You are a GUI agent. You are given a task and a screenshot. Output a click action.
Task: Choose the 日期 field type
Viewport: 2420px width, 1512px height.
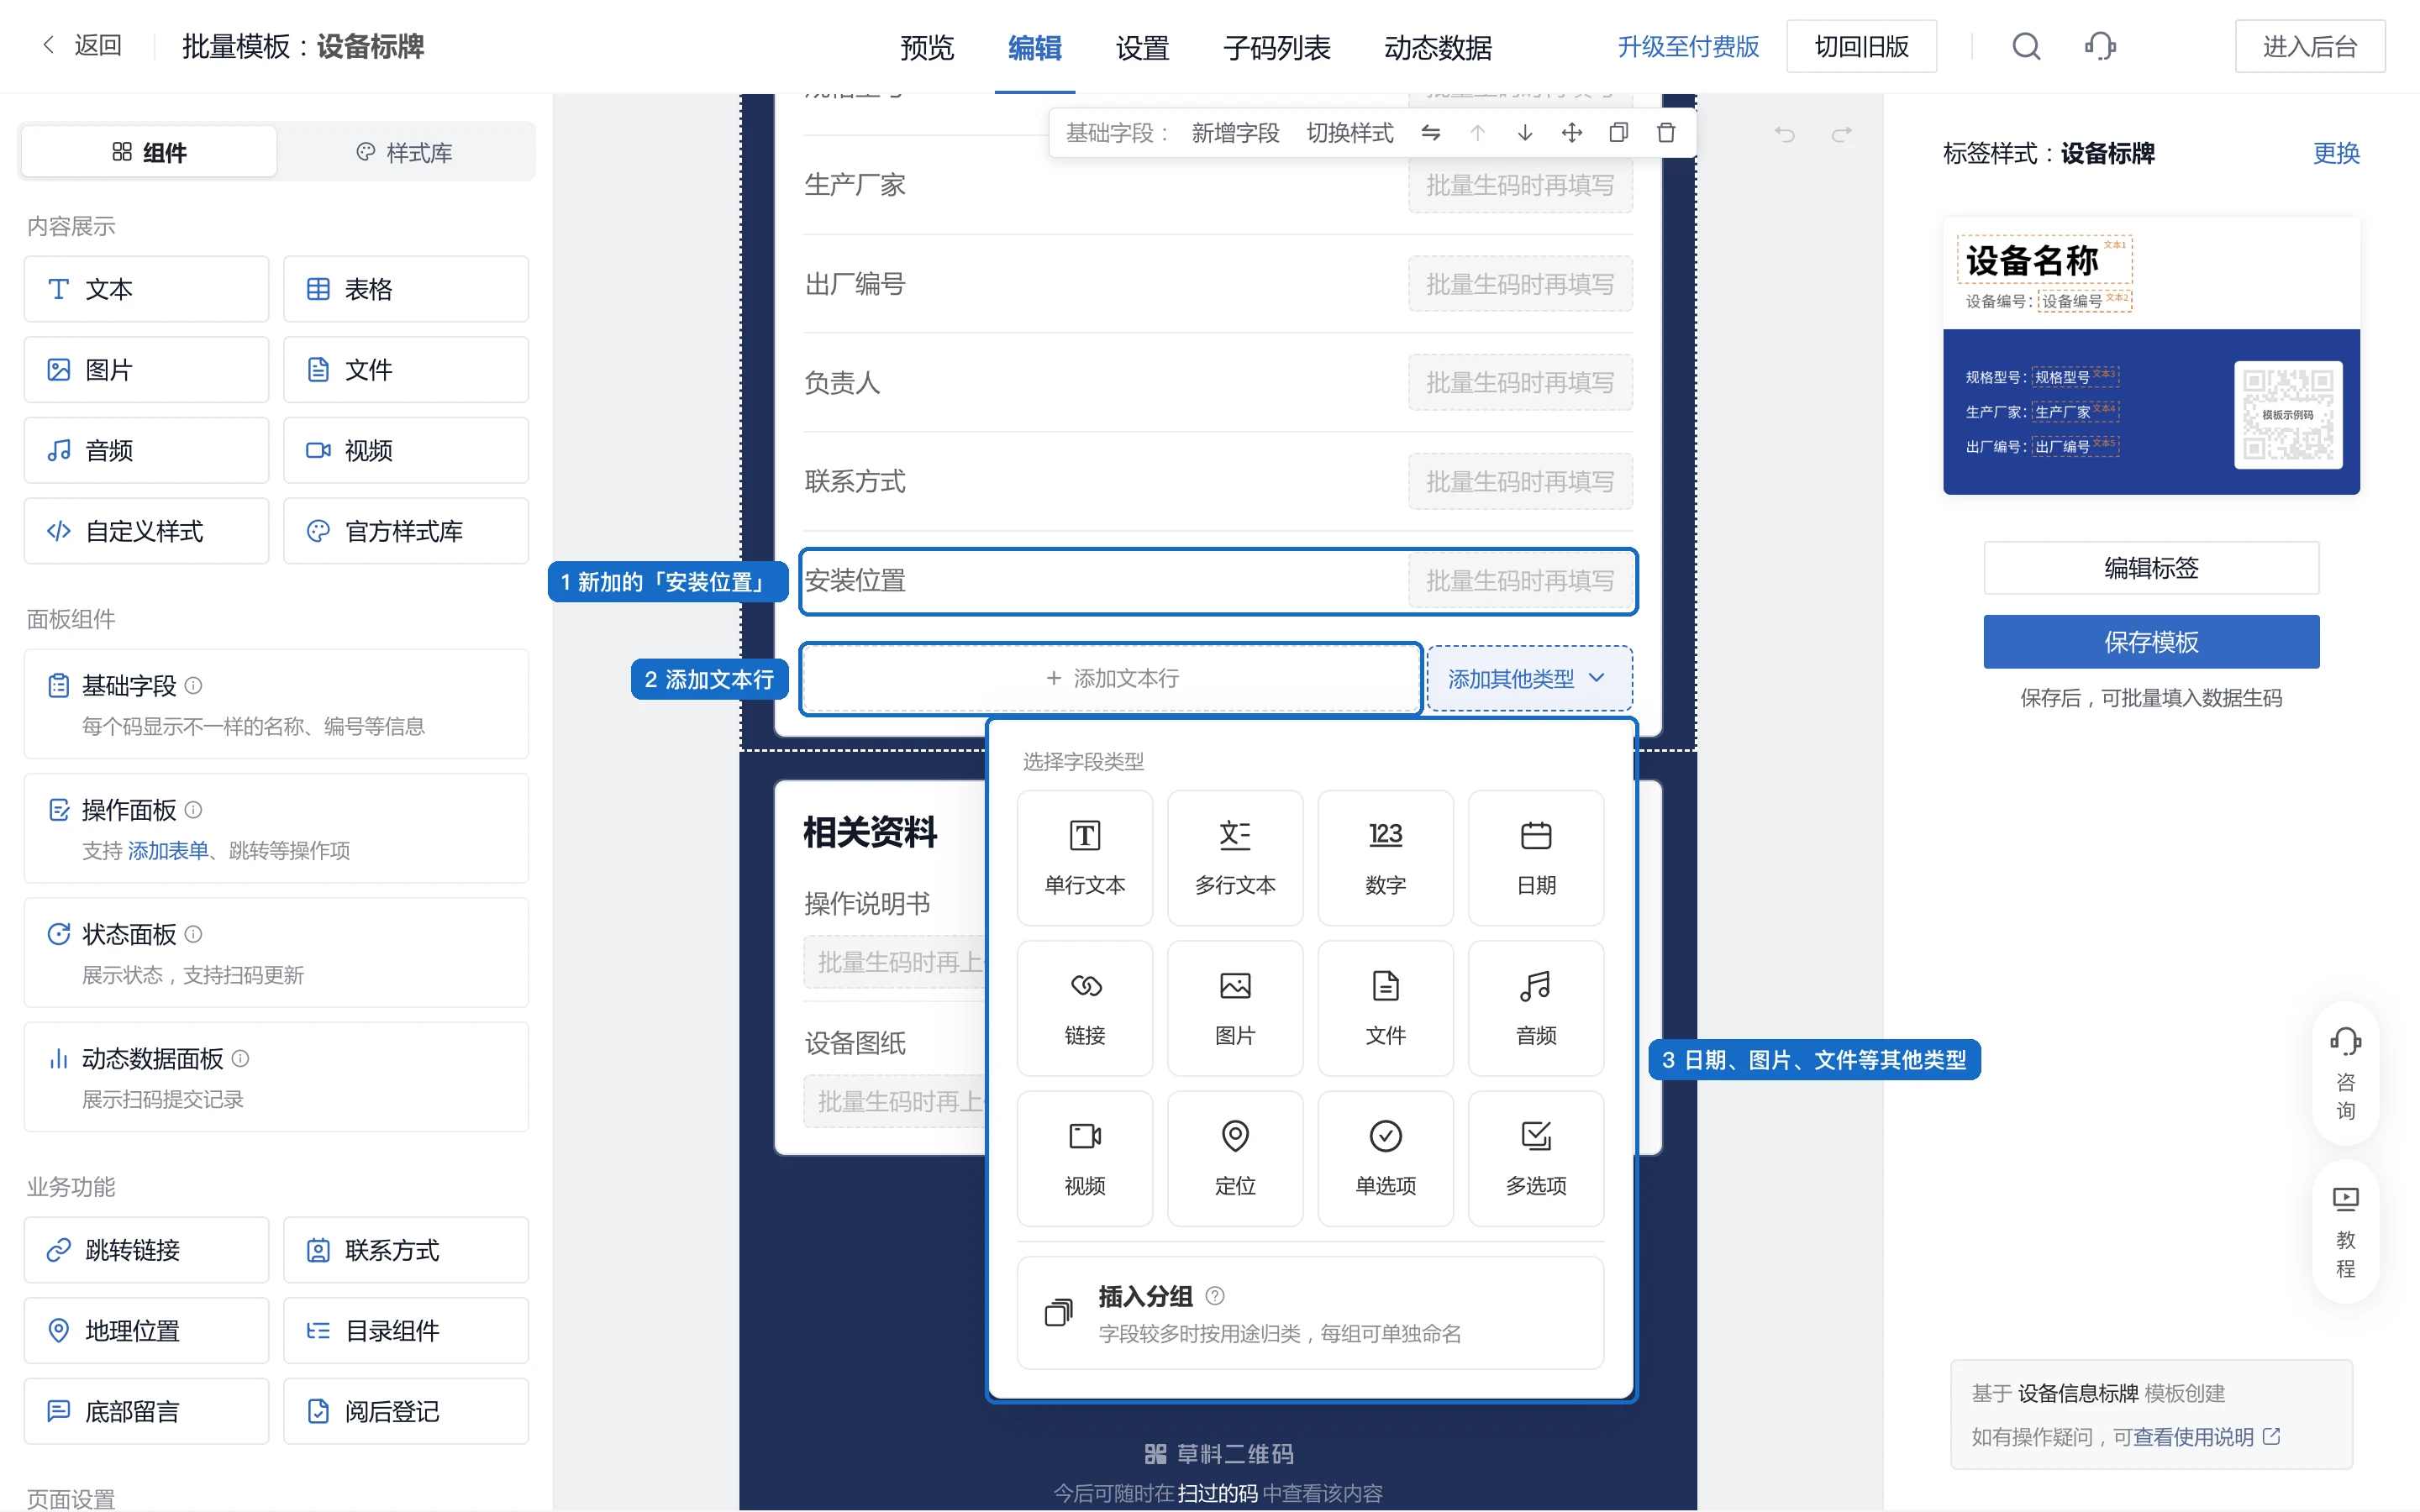coord(1536,858)
